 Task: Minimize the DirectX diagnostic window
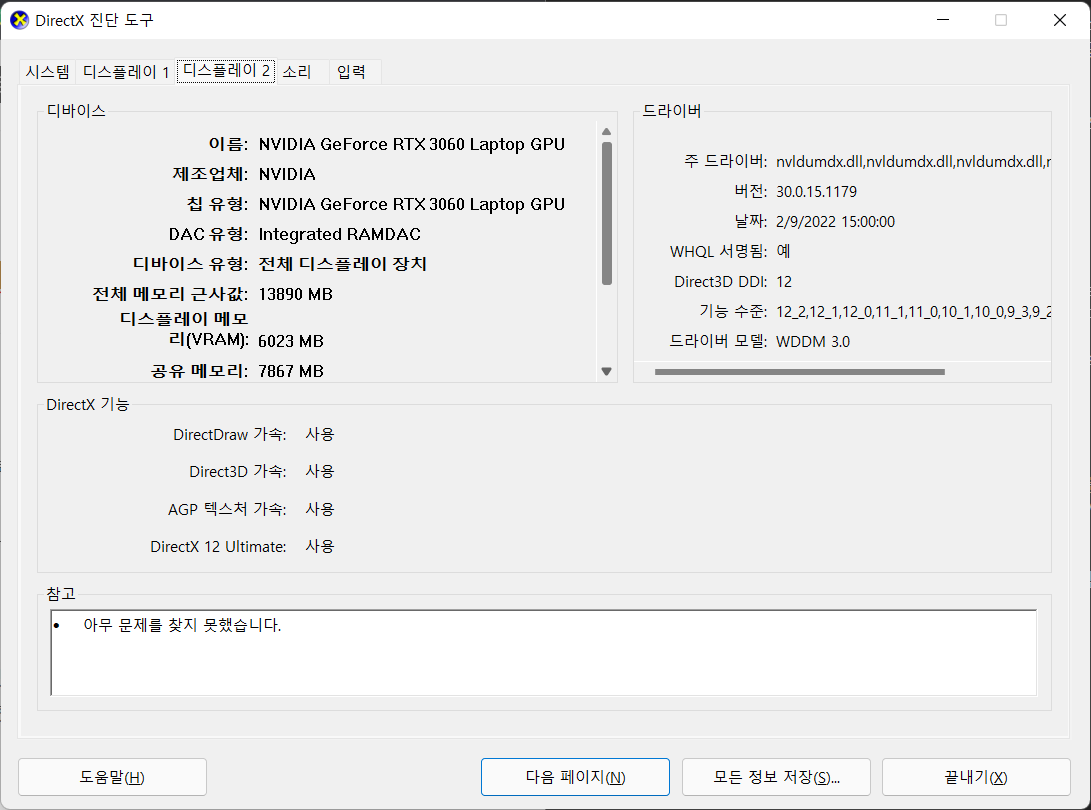coord(943,20)
